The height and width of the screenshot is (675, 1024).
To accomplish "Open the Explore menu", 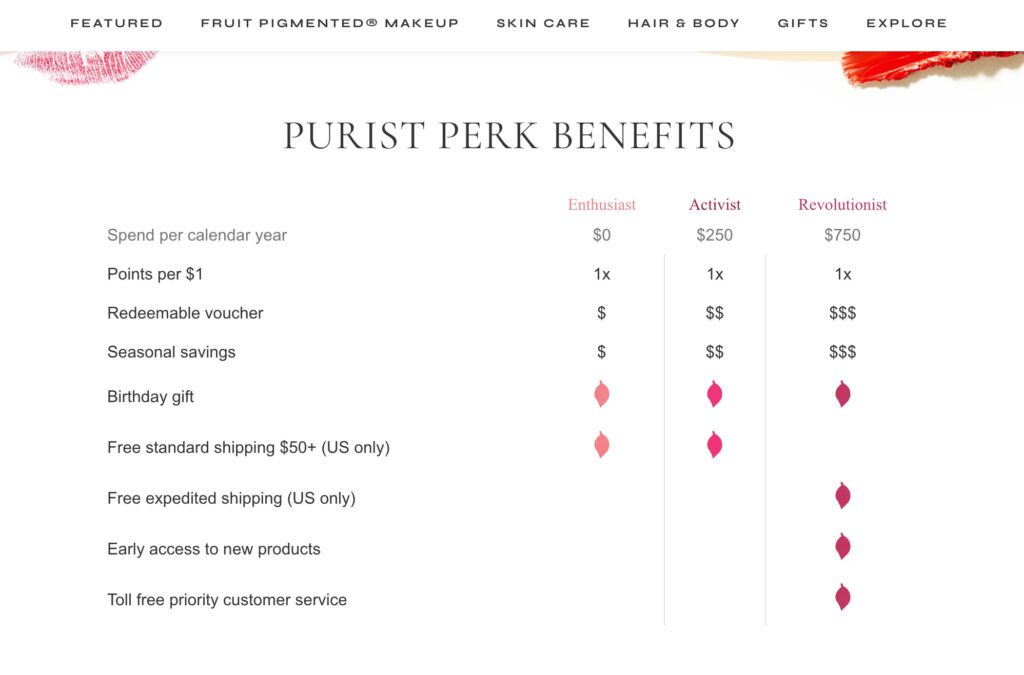I will pos(906,23).
